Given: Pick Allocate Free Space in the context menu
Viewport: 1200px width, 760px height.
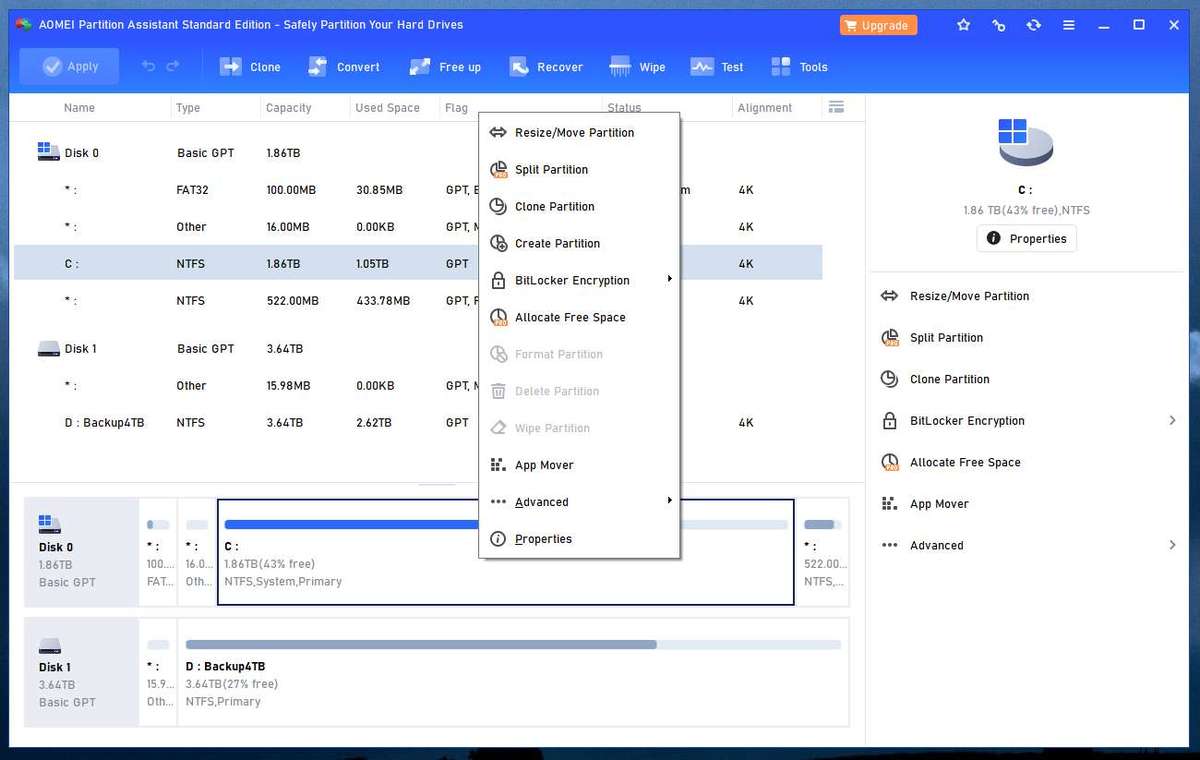Looking at the screenshot, I should (579, 317).
